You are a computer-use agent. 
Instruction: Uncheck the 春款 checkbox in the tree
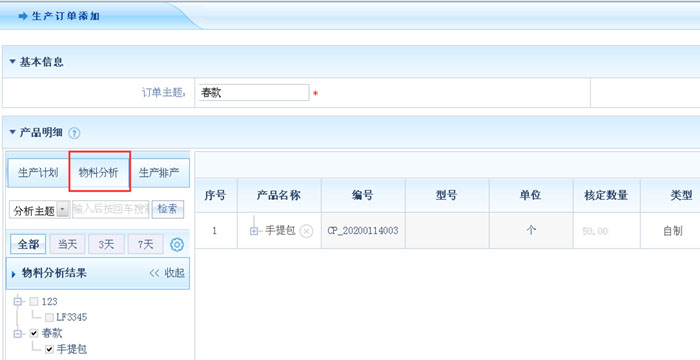point(34,333)
